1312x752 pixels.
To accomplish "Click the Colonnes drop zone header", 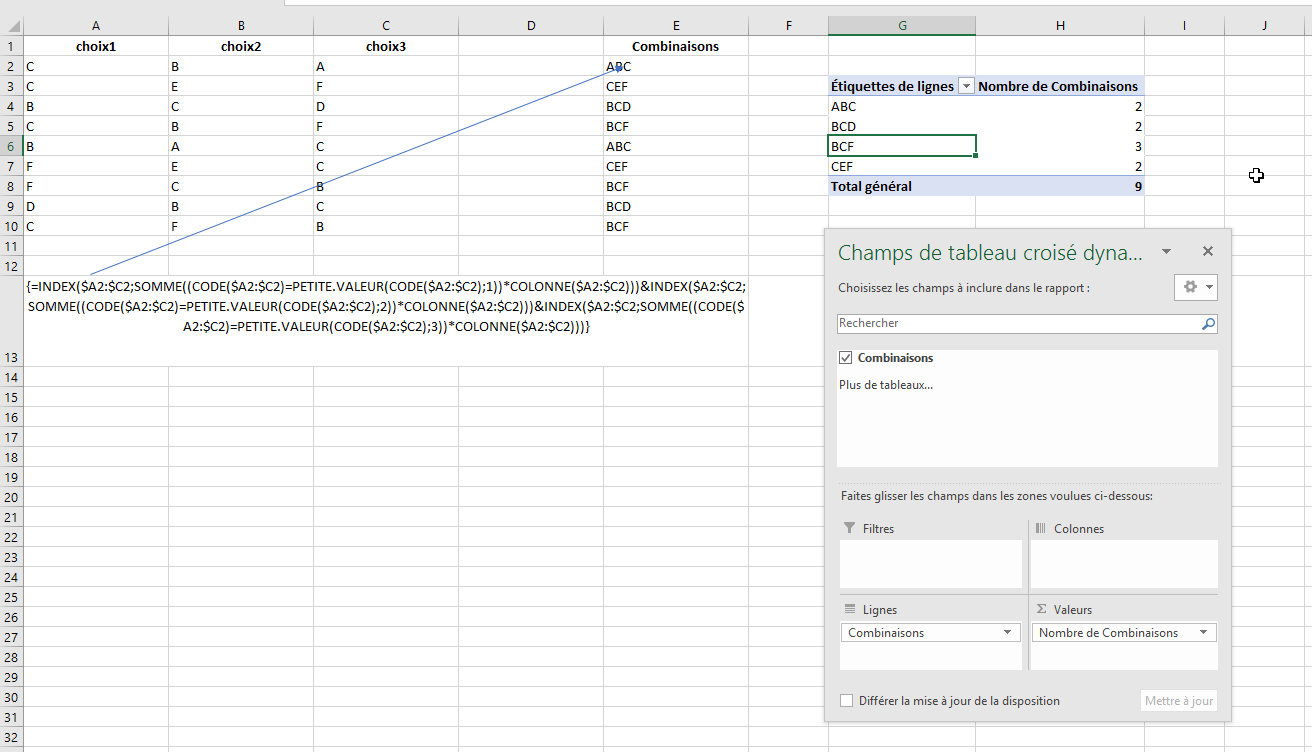I will (x=1069, y=528).
